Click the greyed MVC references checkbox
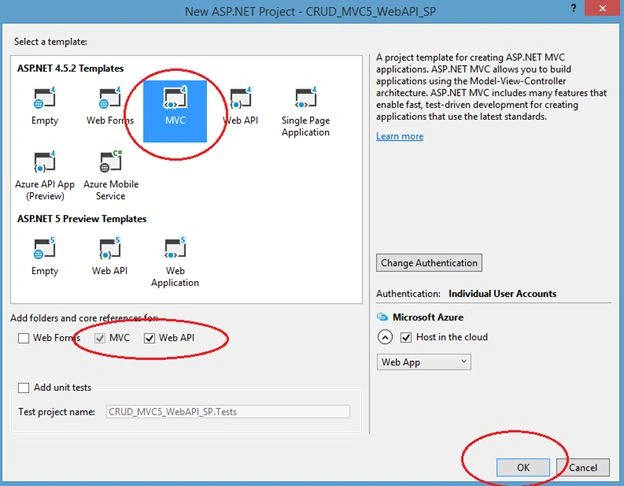 (99, 338)
